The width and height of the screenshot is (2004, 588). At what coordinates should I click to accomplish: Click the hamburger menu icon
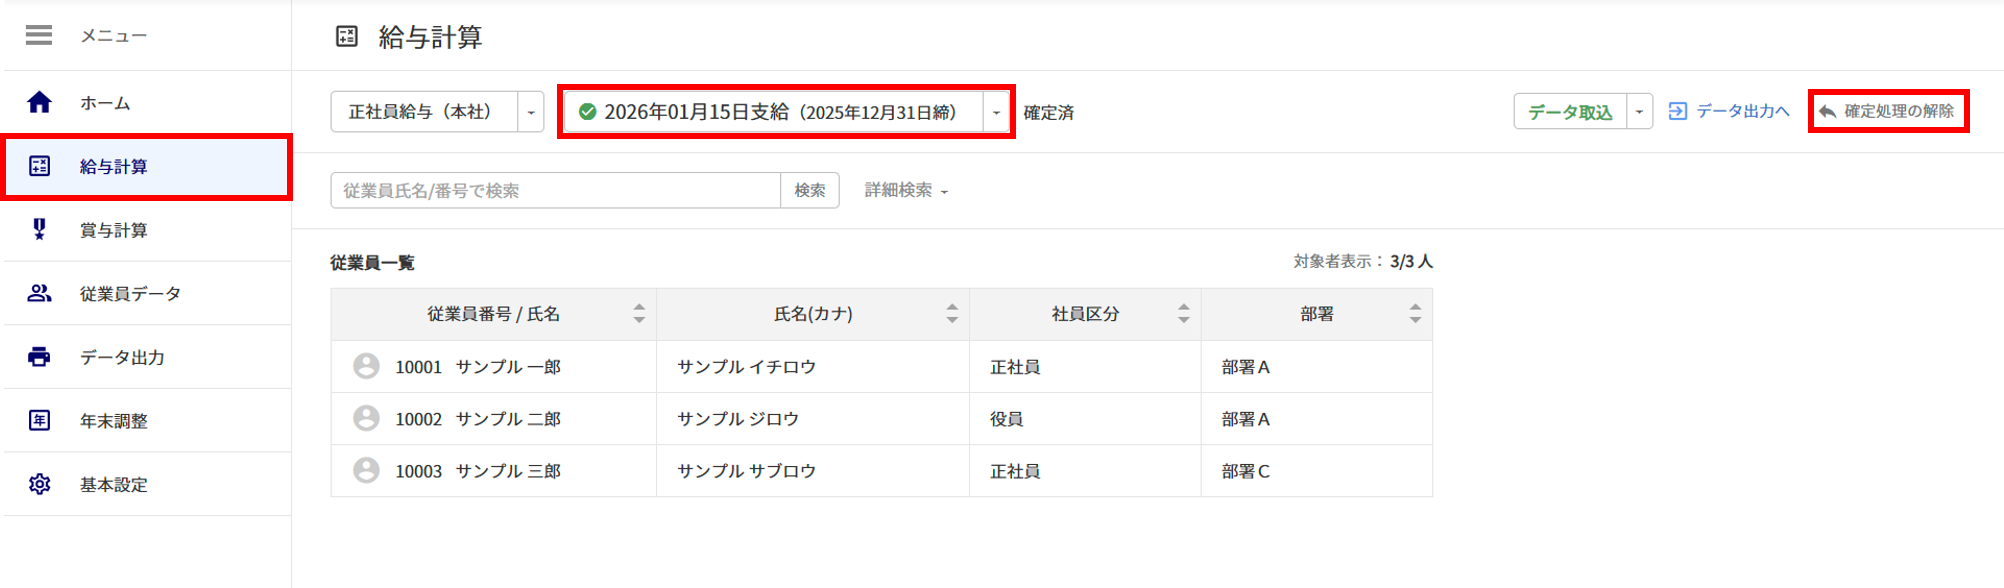(39, 36)
